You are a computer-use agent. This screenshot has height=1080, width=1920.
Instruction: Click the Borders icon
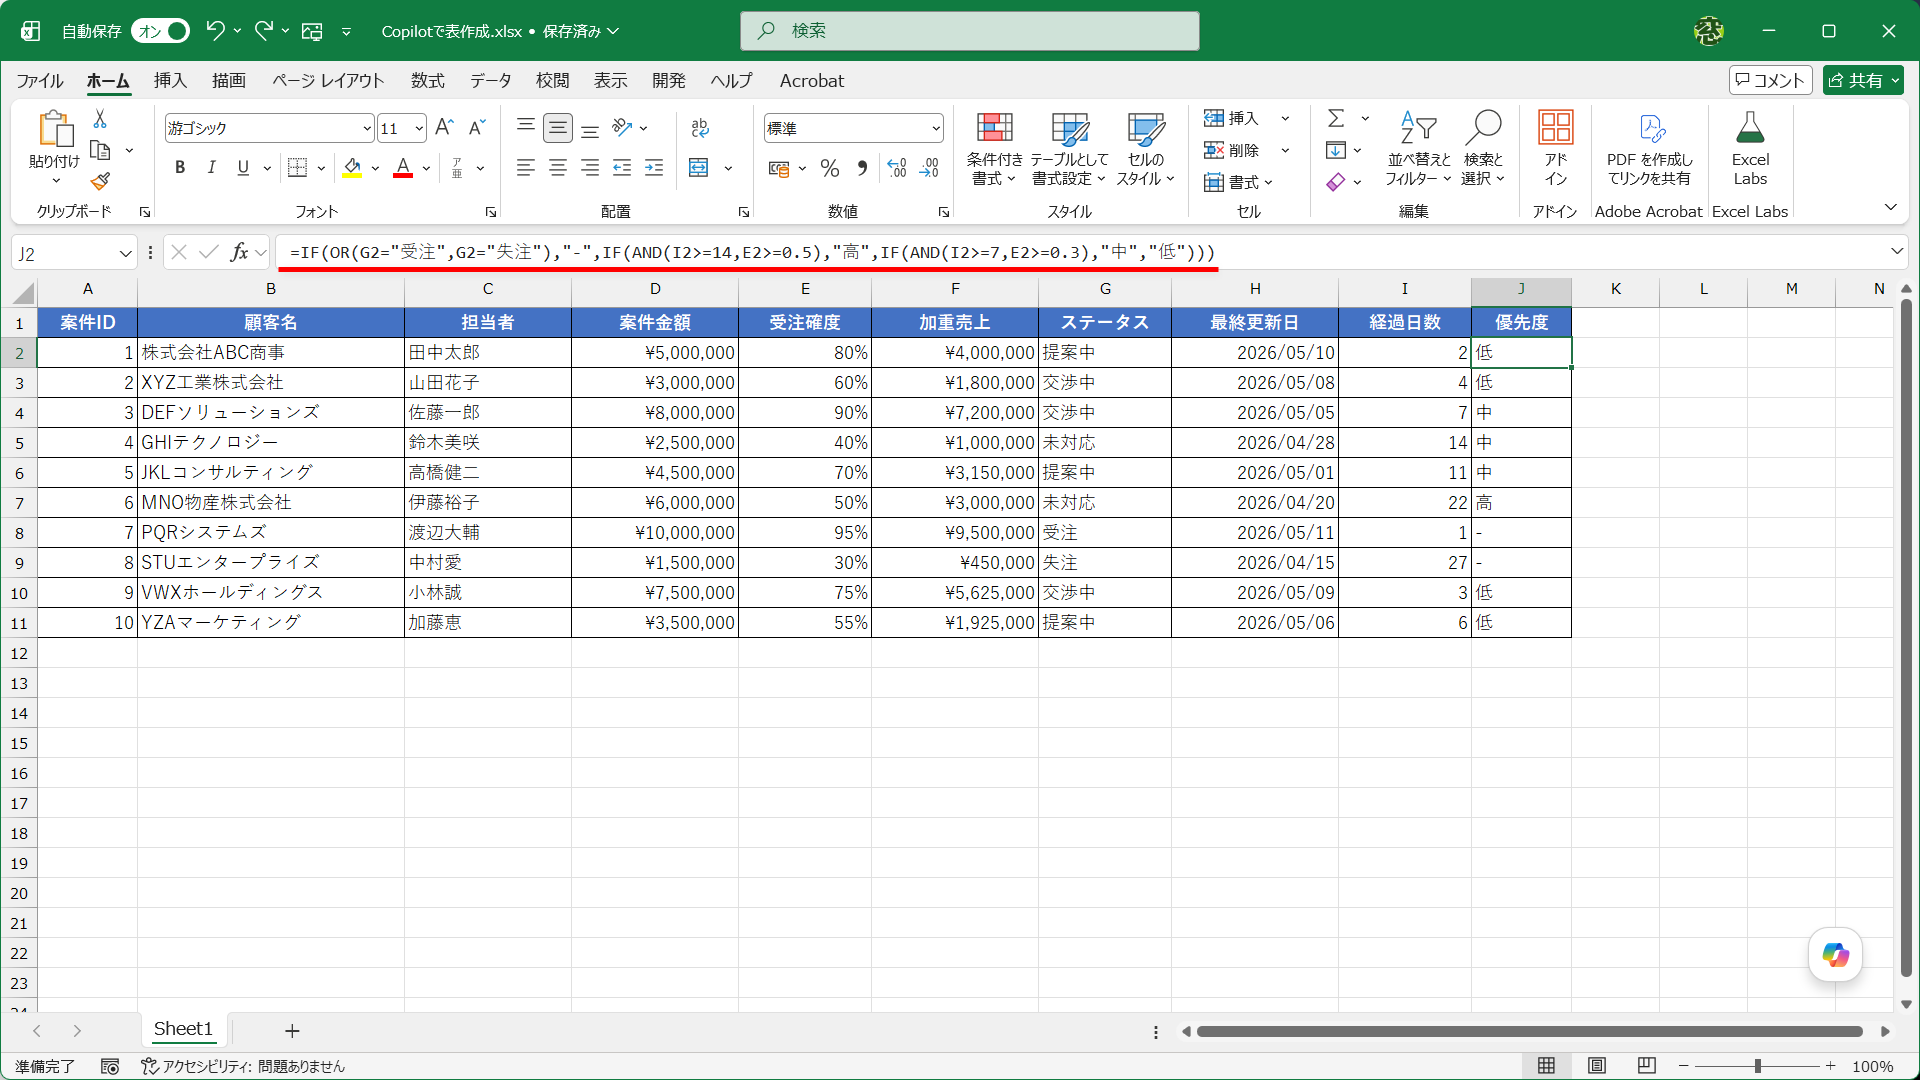pyautogui.click(x=297, y=167)
